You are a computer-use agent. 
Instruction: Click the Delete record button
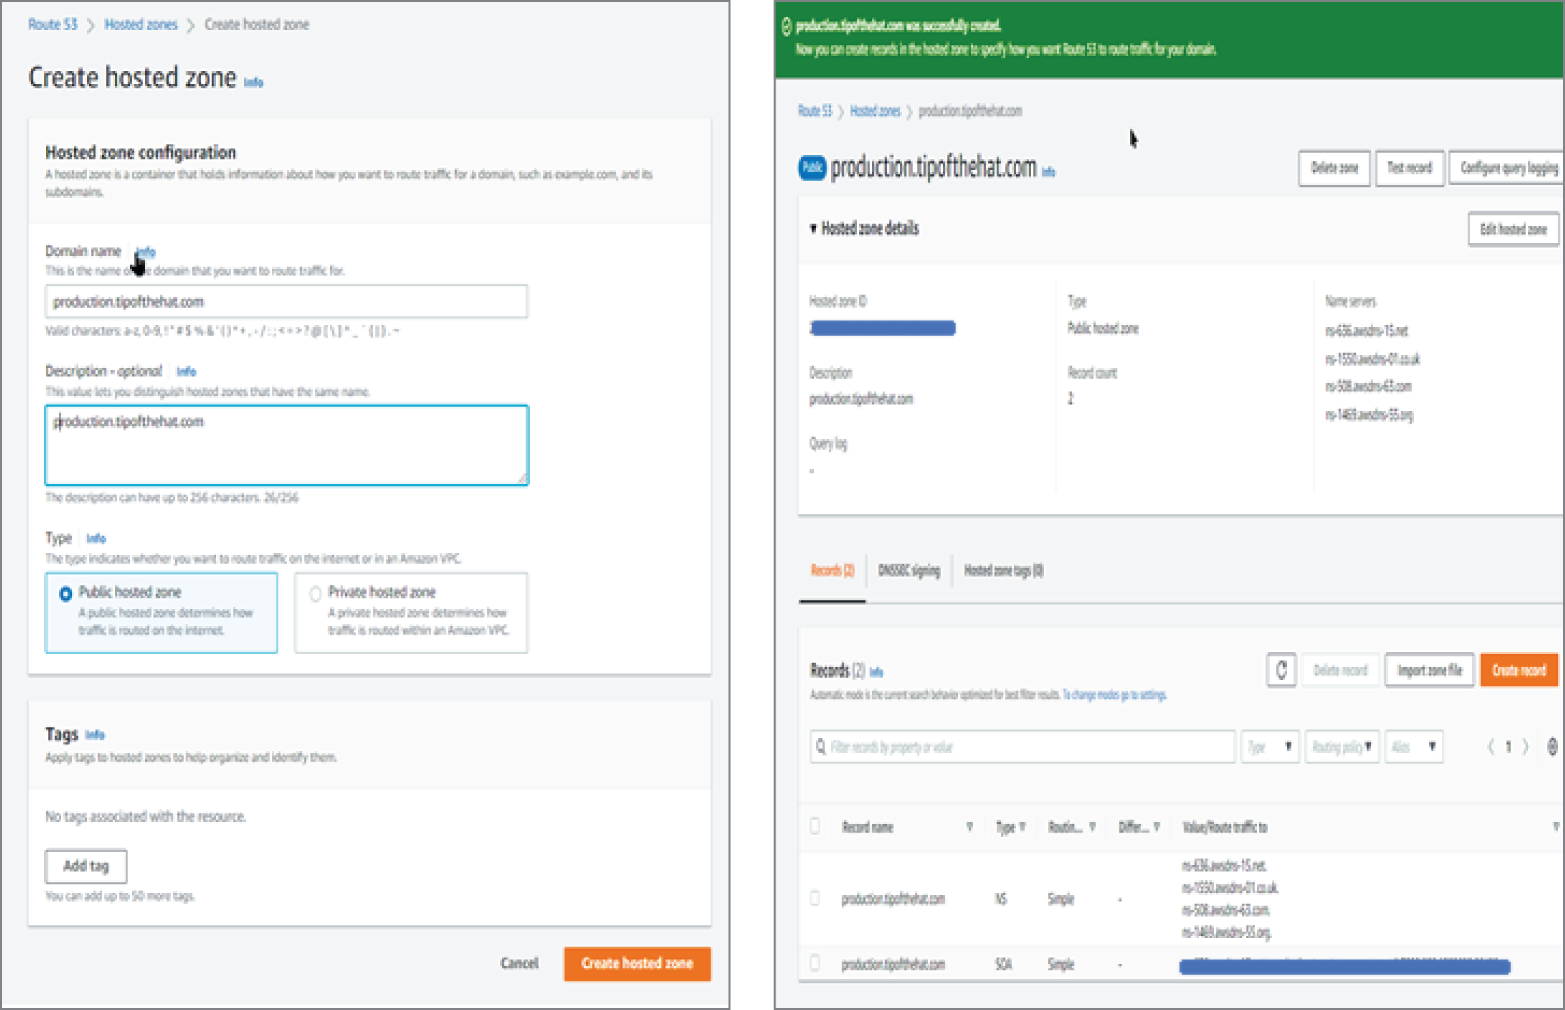tap(1340, 670)
